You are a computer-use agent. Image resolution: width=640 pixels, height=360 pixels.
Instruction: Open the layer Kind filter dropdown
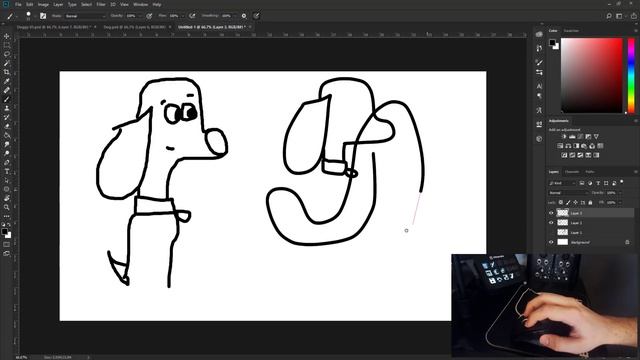coord(562,183)
